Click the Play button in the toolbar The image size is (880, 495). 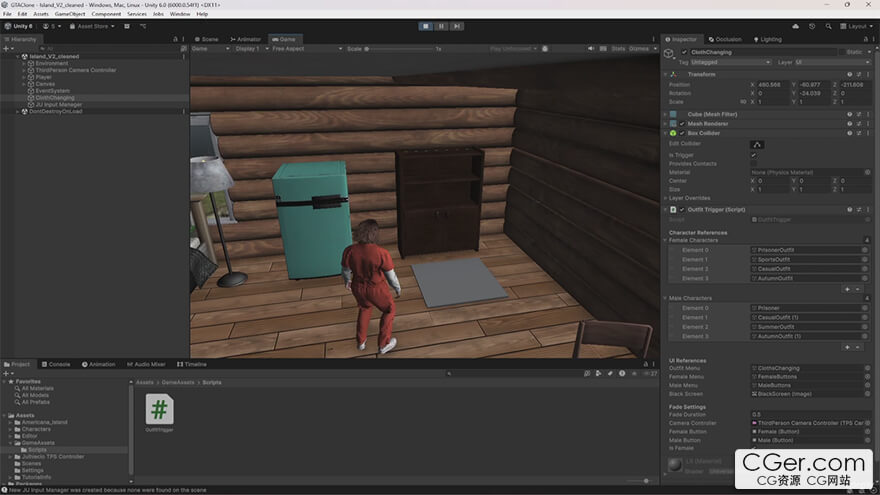tap(426, 26)
